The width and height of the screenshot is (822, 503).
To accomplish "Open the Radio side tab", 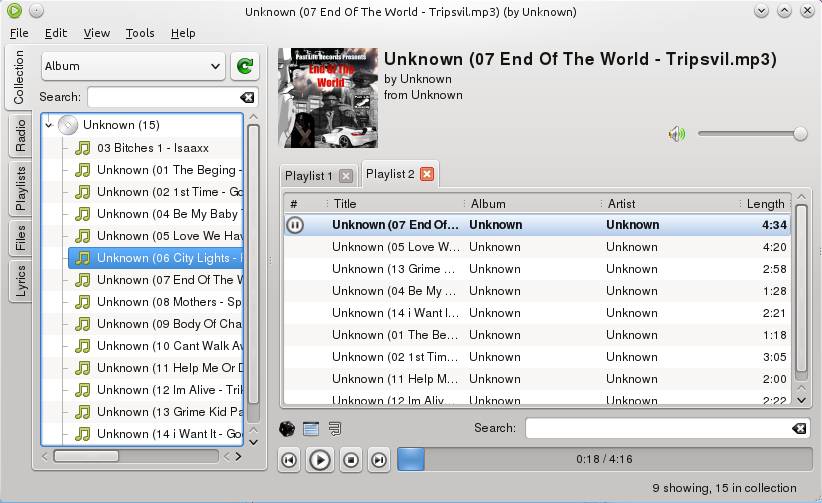I will (20, 135).
